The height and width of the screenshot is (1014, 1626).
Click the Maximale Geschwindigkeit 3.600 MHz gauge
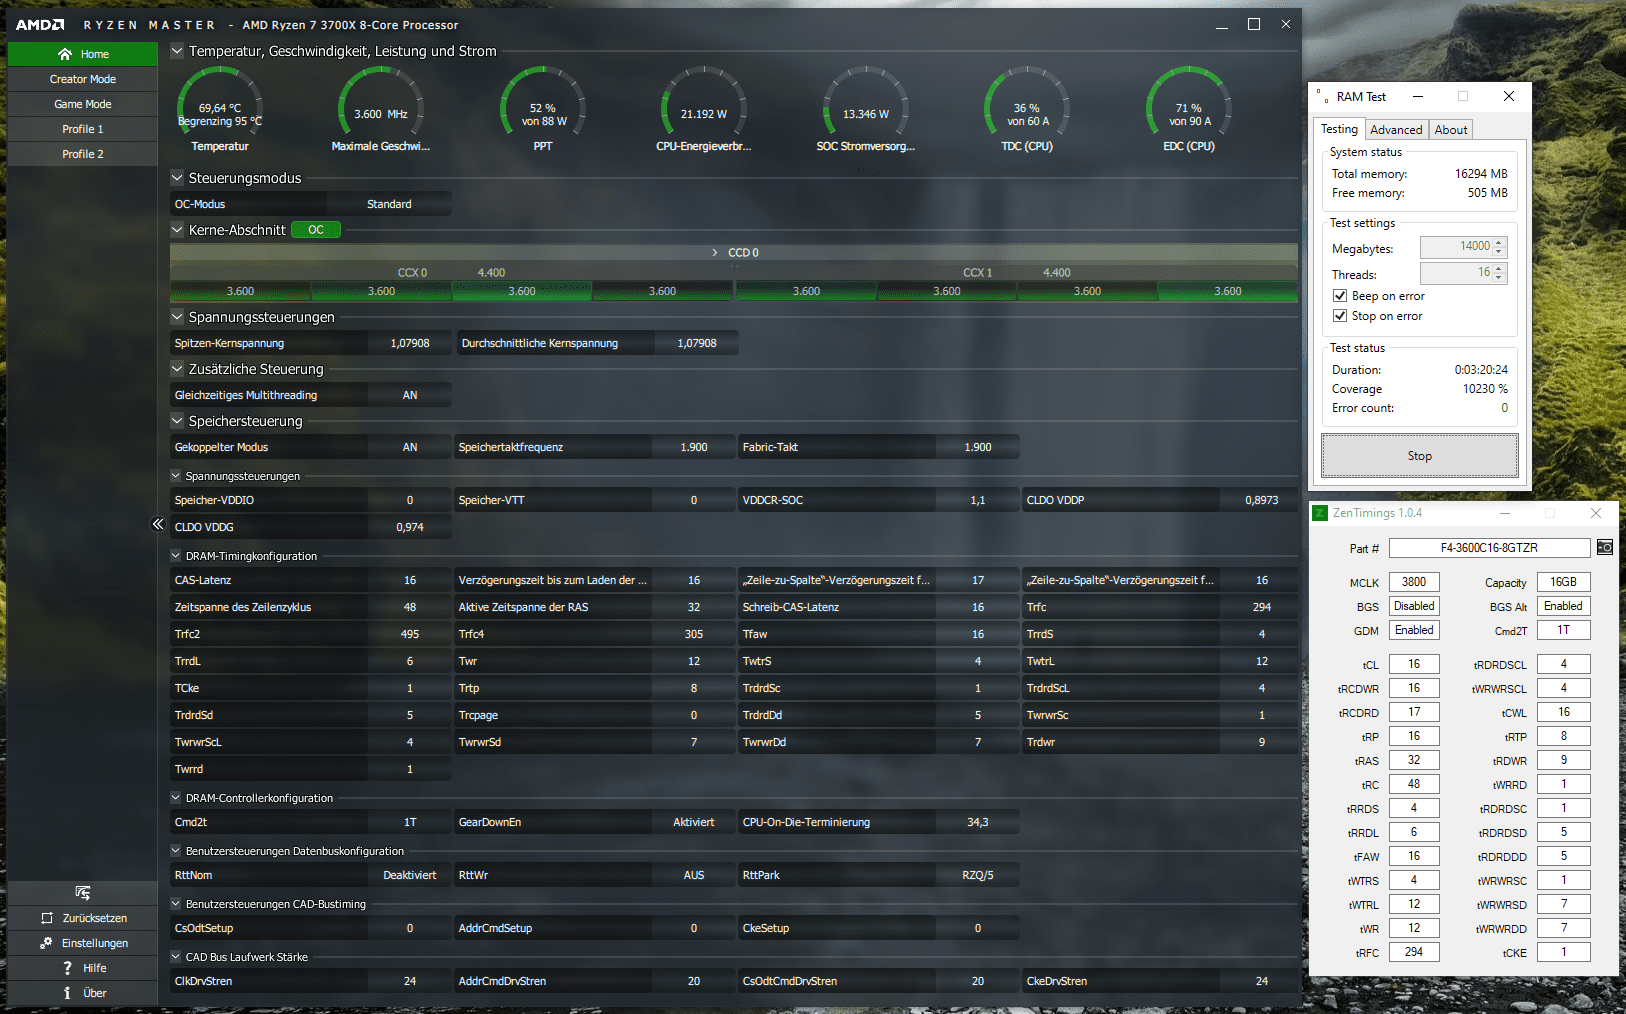point(381,108)
